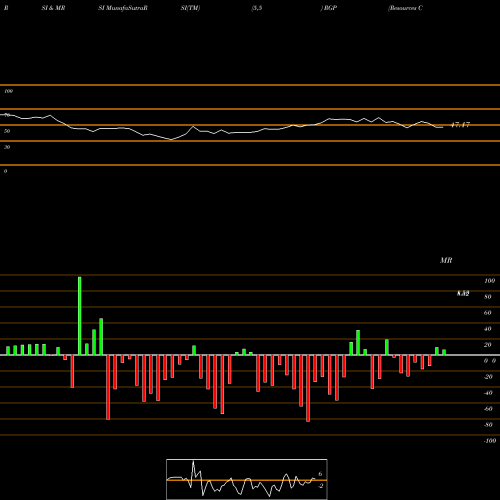Click the 6 label in the mini chart
This screenshot has height=500, width=500.
point(320,474)
